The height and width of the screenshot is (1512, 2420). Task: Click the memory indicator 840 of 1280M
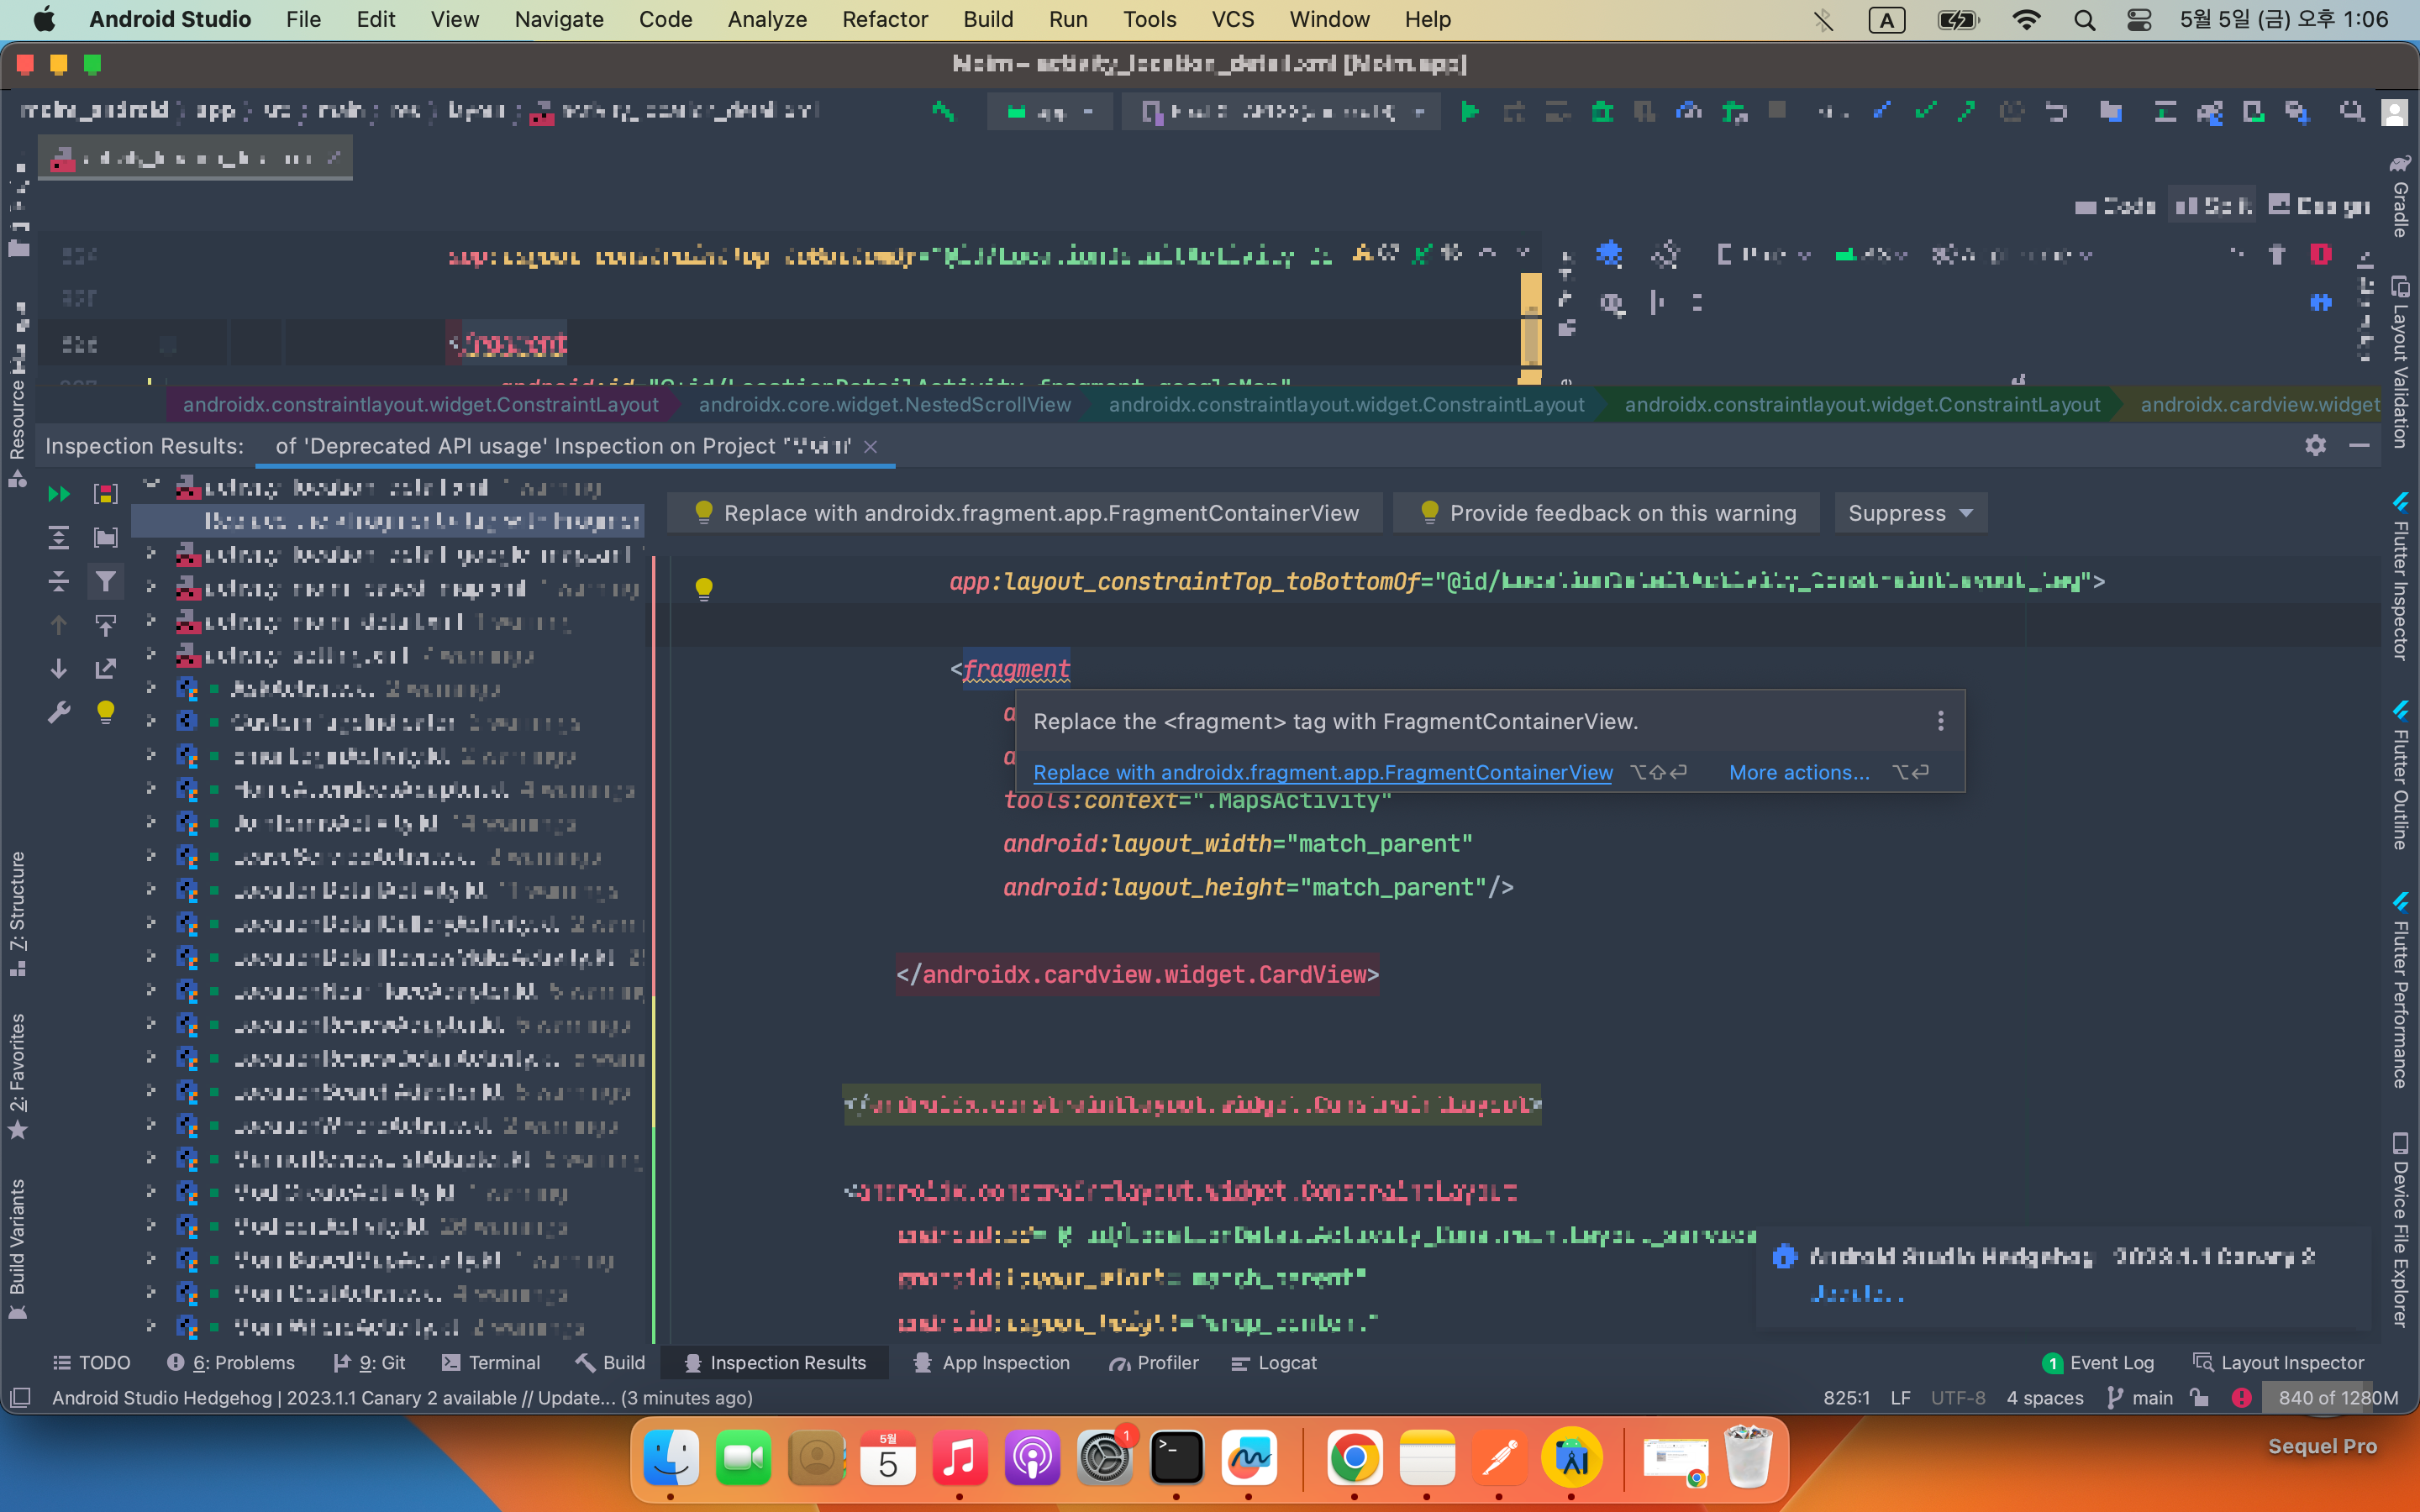click(2337, 1397)
